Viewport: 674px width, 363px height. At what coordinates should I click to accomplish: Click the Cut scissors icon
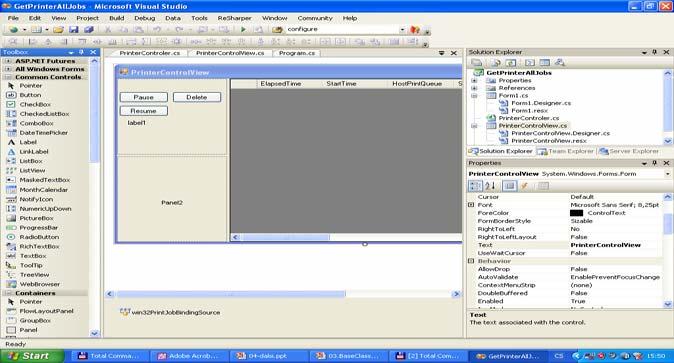coord(108,30)
